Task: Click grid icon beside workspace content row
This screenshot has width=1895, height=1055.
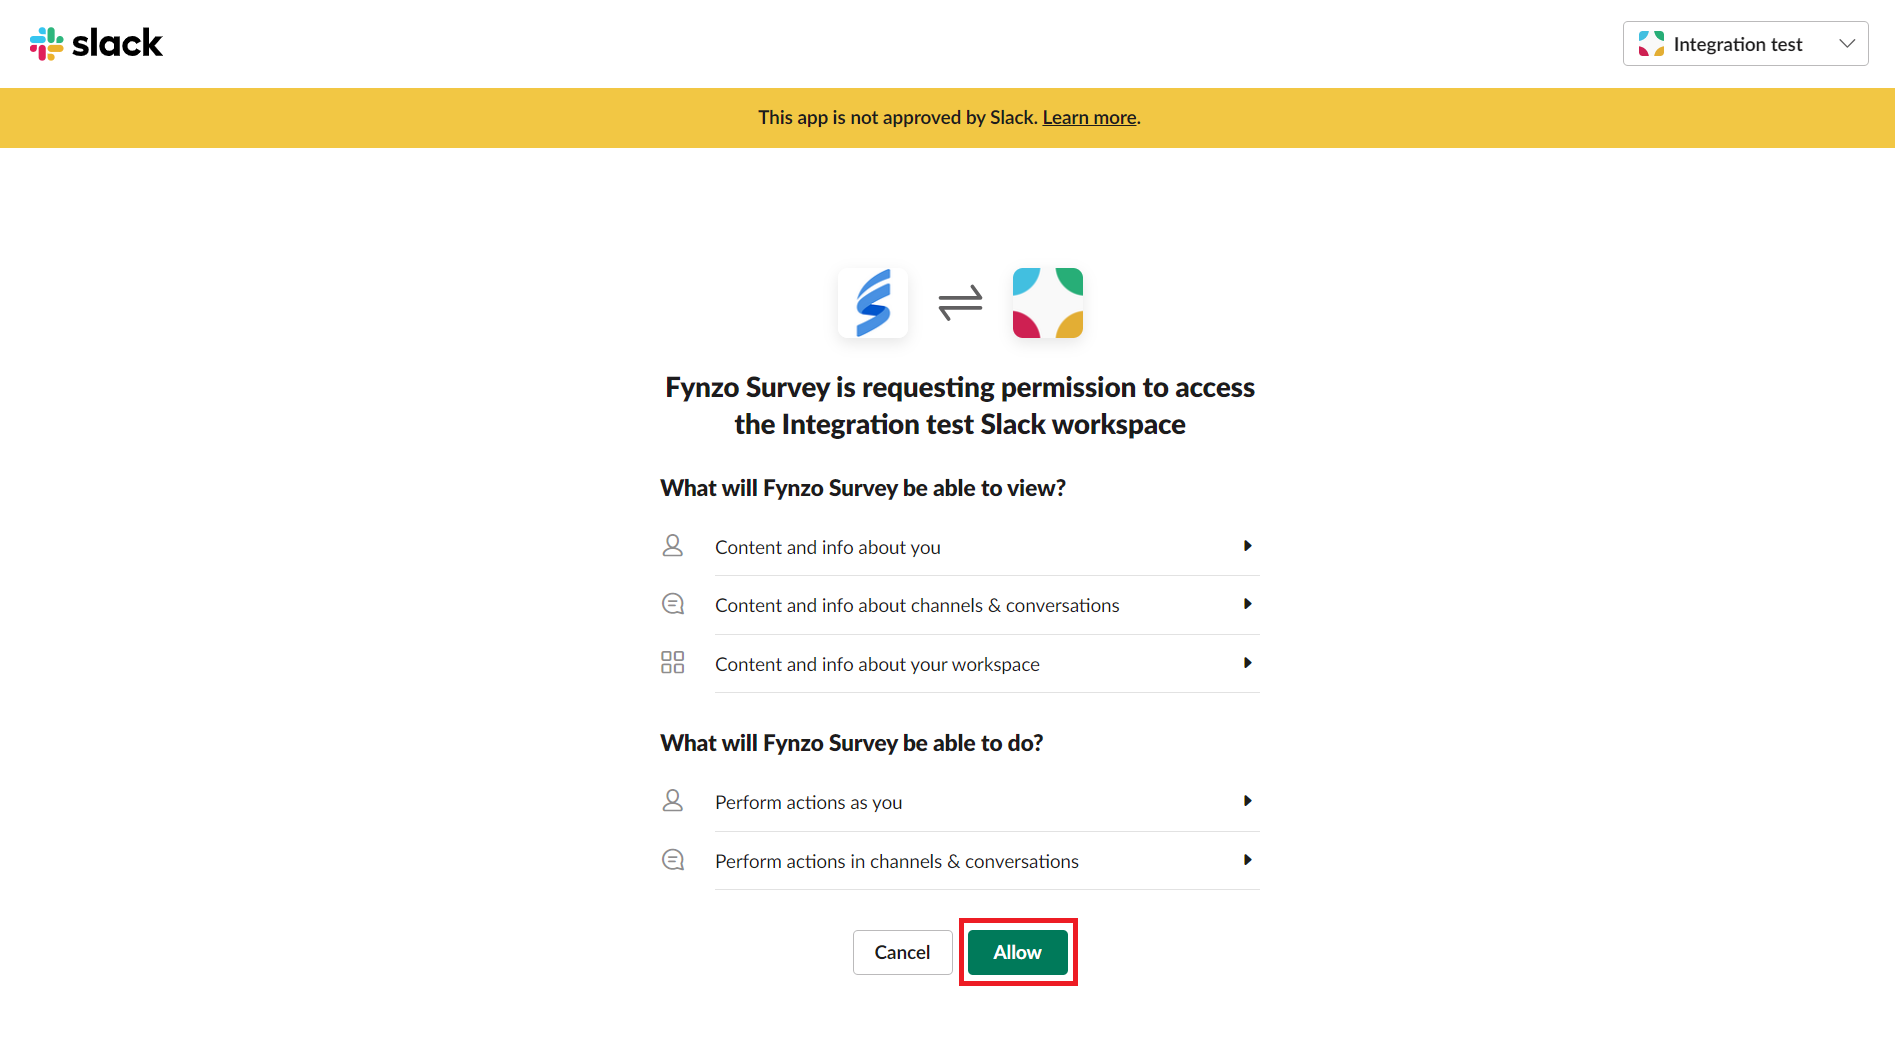Action: click(673, 662)
